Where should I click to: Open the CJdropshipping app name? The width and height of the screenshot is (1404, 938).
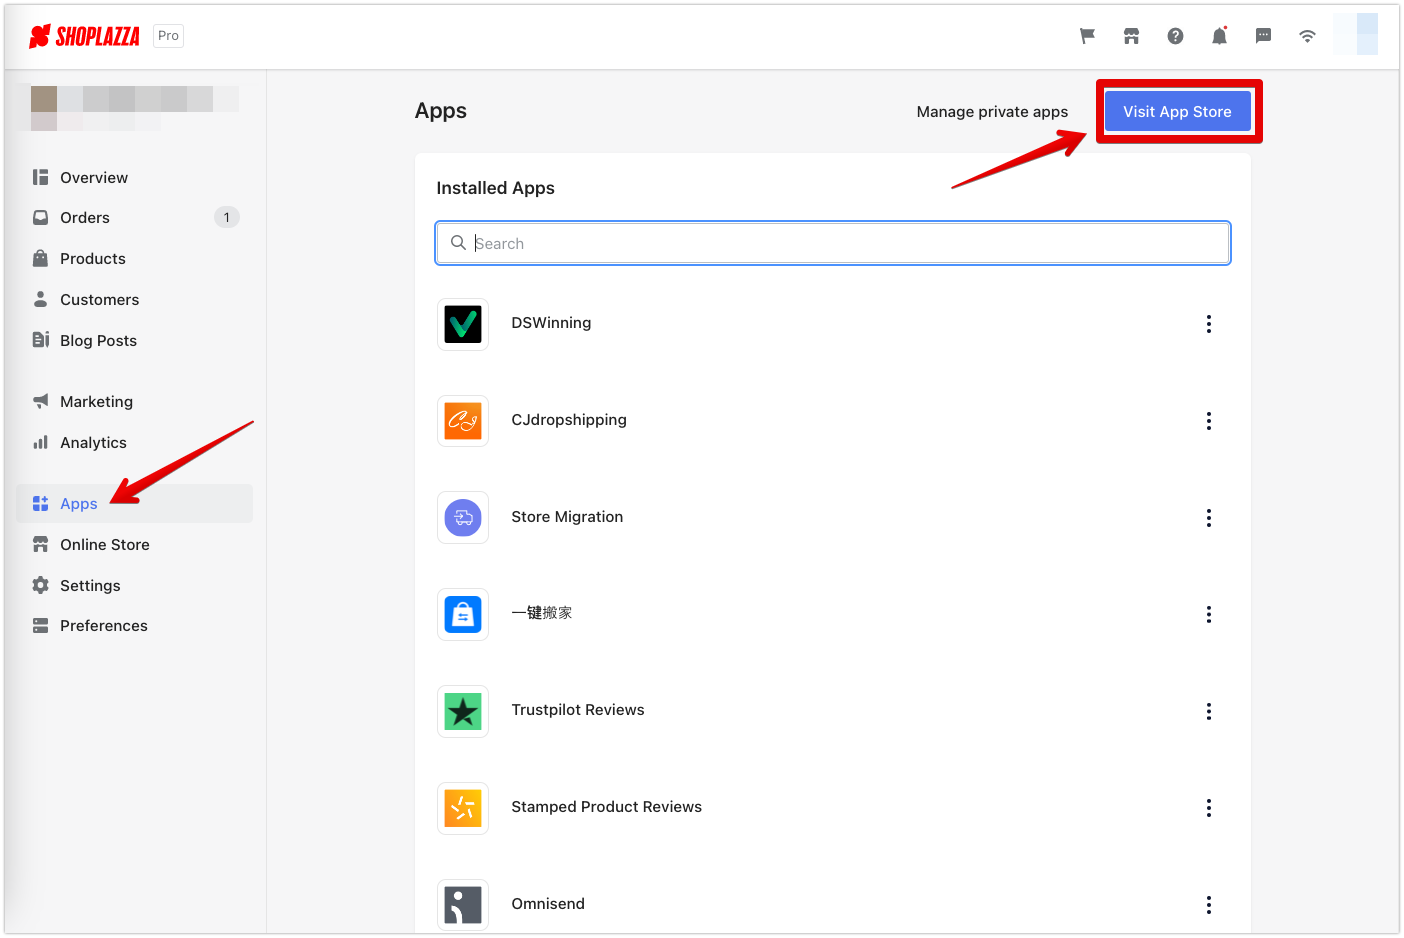[569, 420]
